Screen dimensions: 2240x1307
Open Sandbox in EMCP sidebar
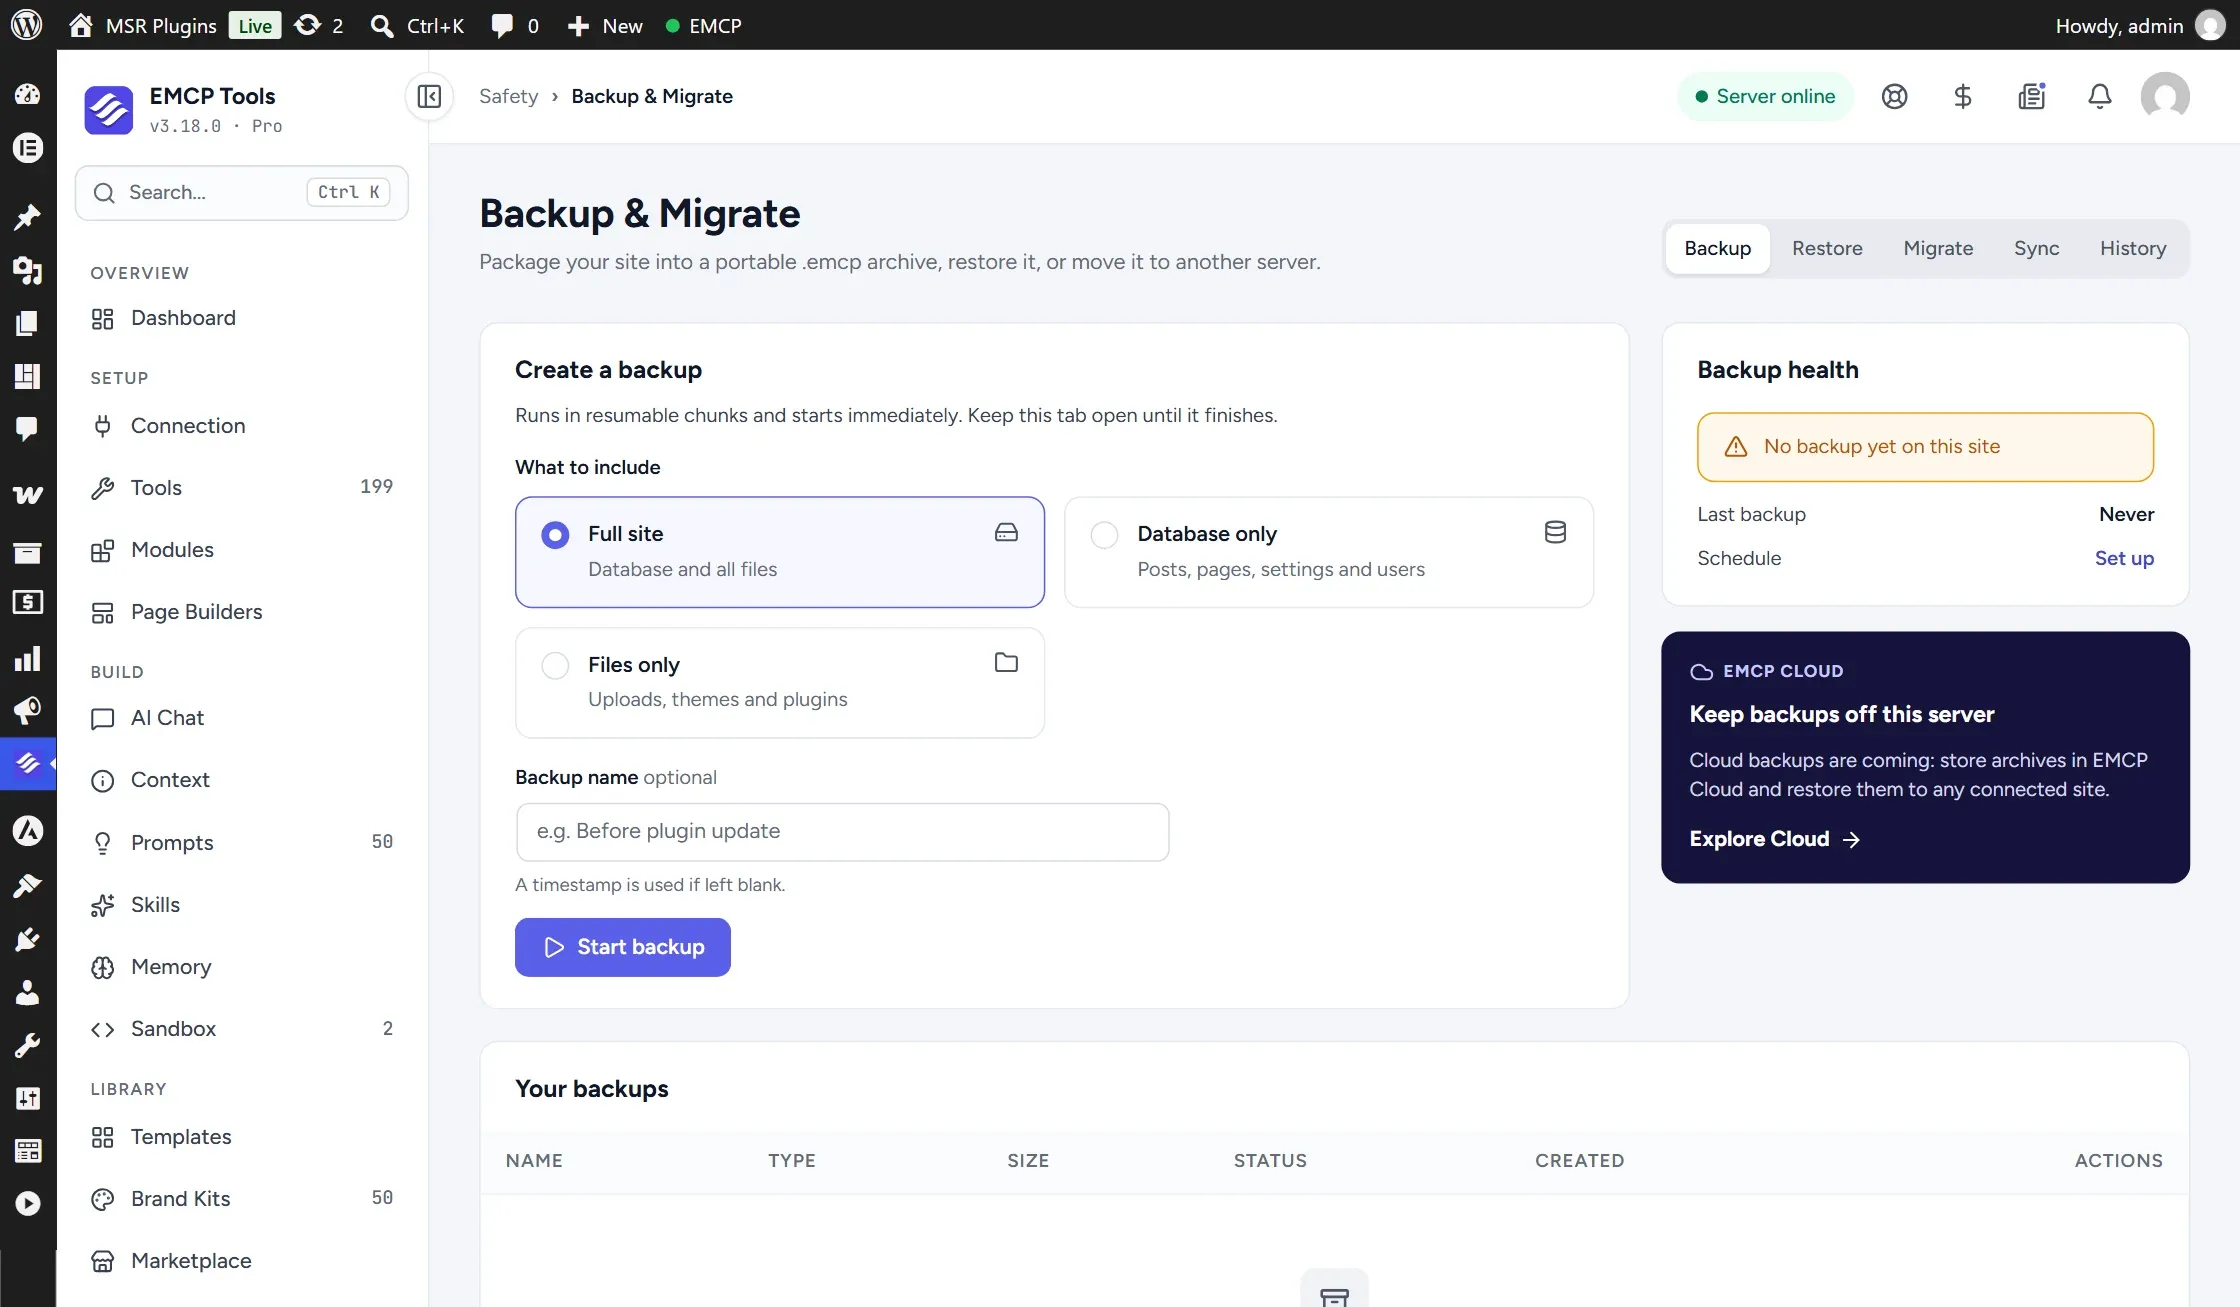241,1029
